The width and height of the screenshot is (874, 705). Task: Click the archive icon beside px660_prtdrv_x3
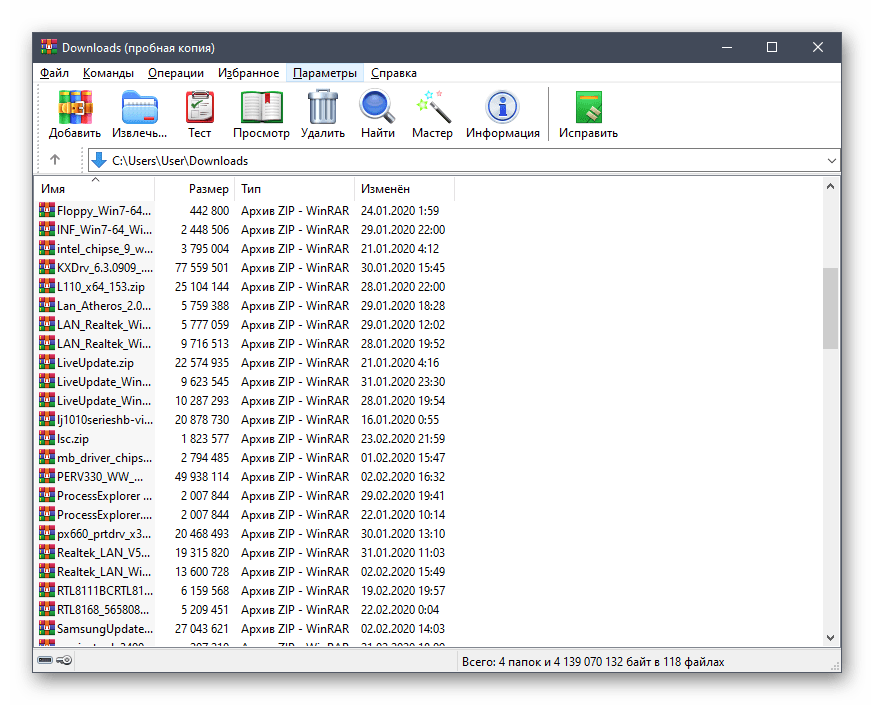coord(47,533)
